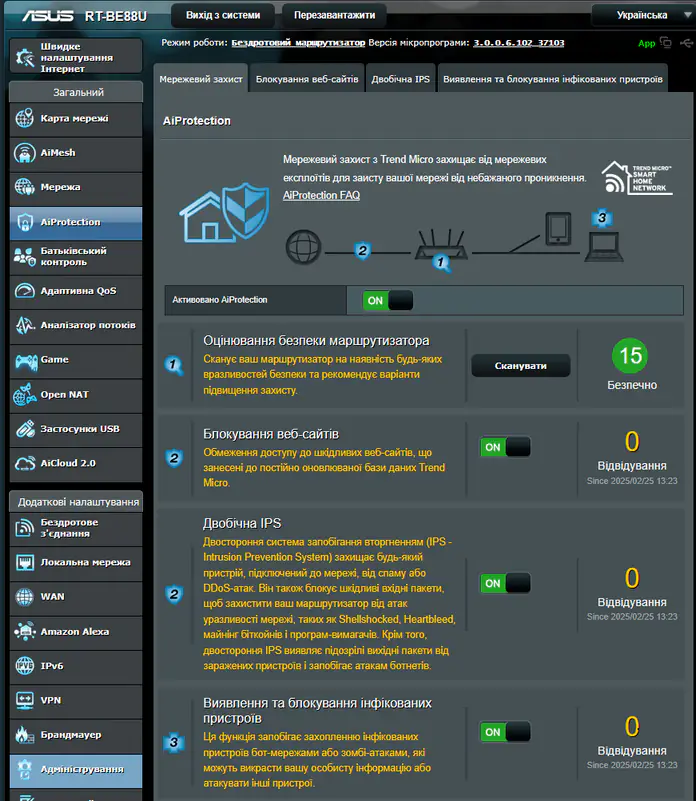This screenshot has width=696, height=801.
Task: Click the VPN icon in sidebar
Action: pyautogui.click(x=25, y=700)
